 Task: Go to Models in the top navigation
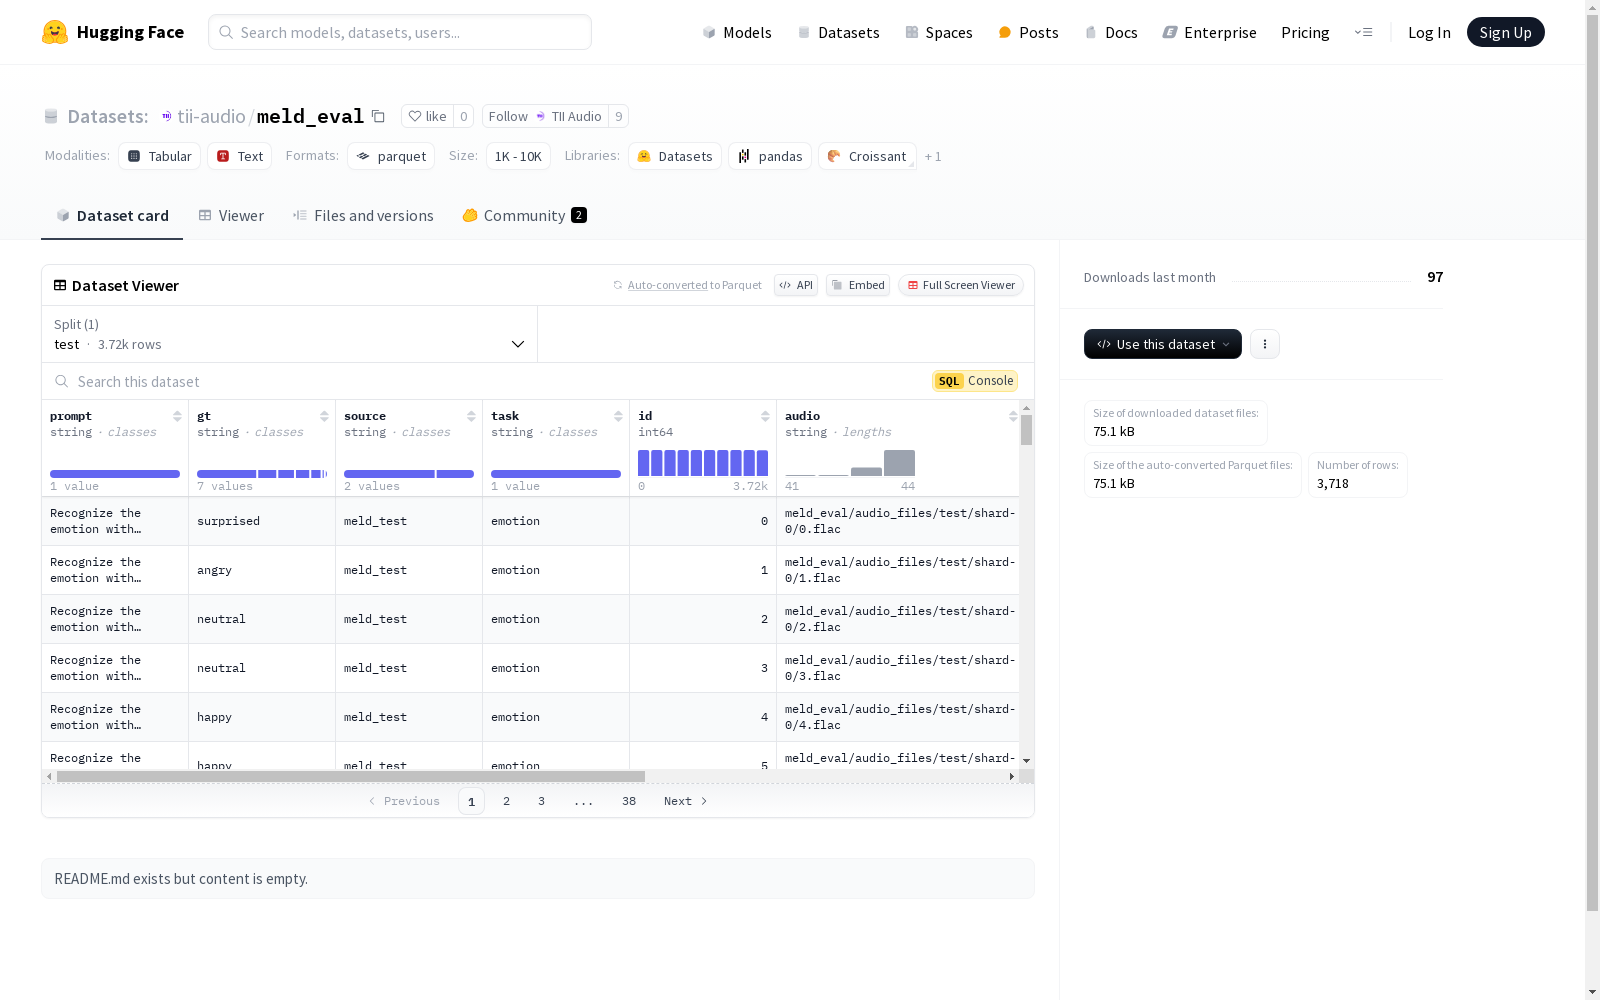(737, 33)
